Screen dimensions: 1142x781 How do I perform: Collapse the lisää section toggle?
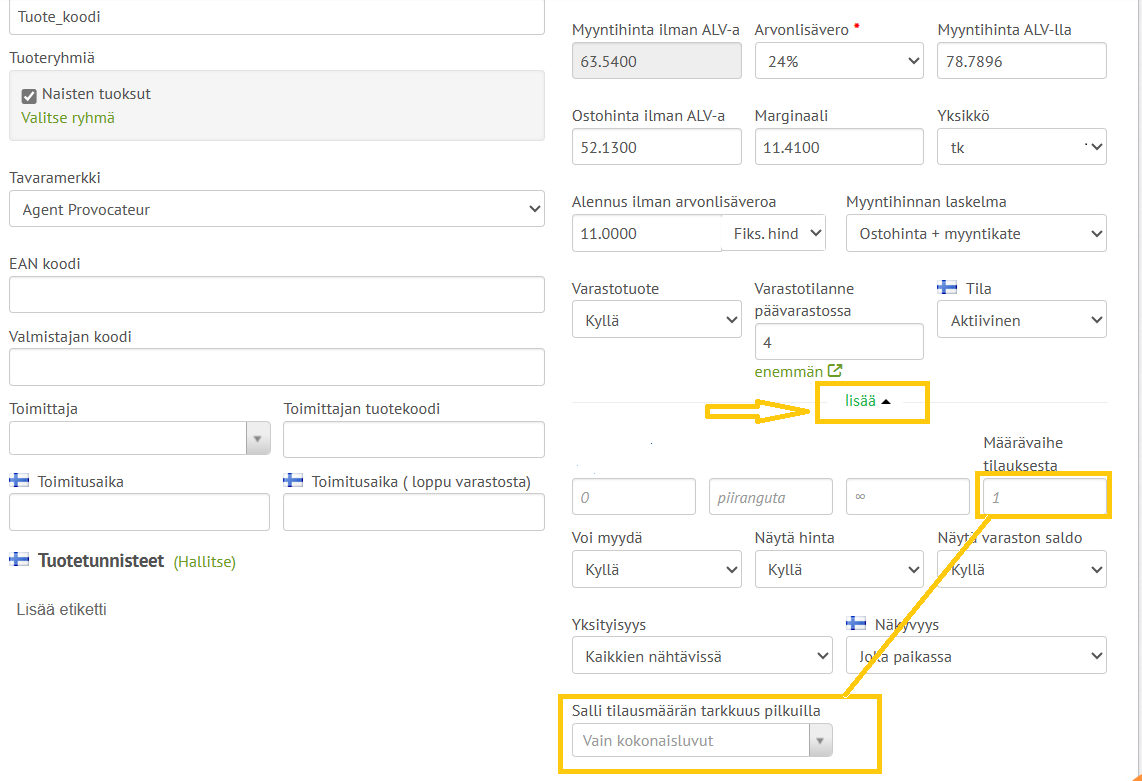[867, 401]
